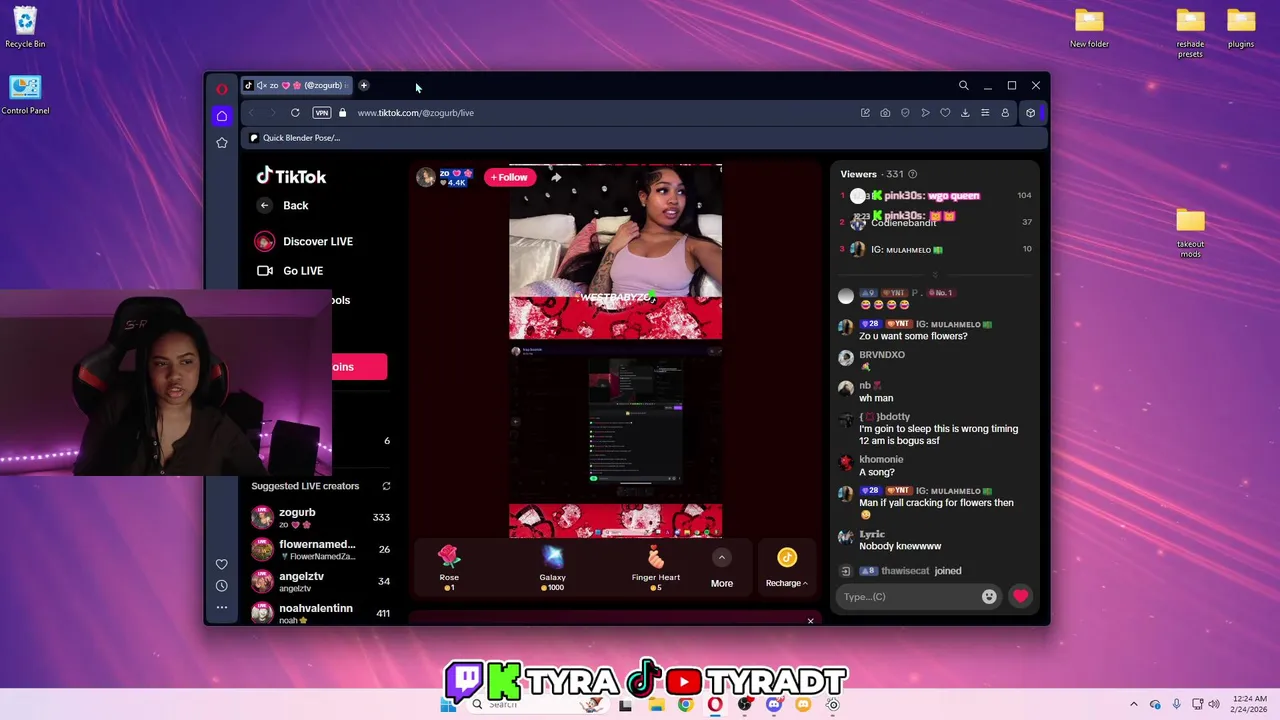Open Discord from the taskbar

pyautogui.click(x=774, y=705)
